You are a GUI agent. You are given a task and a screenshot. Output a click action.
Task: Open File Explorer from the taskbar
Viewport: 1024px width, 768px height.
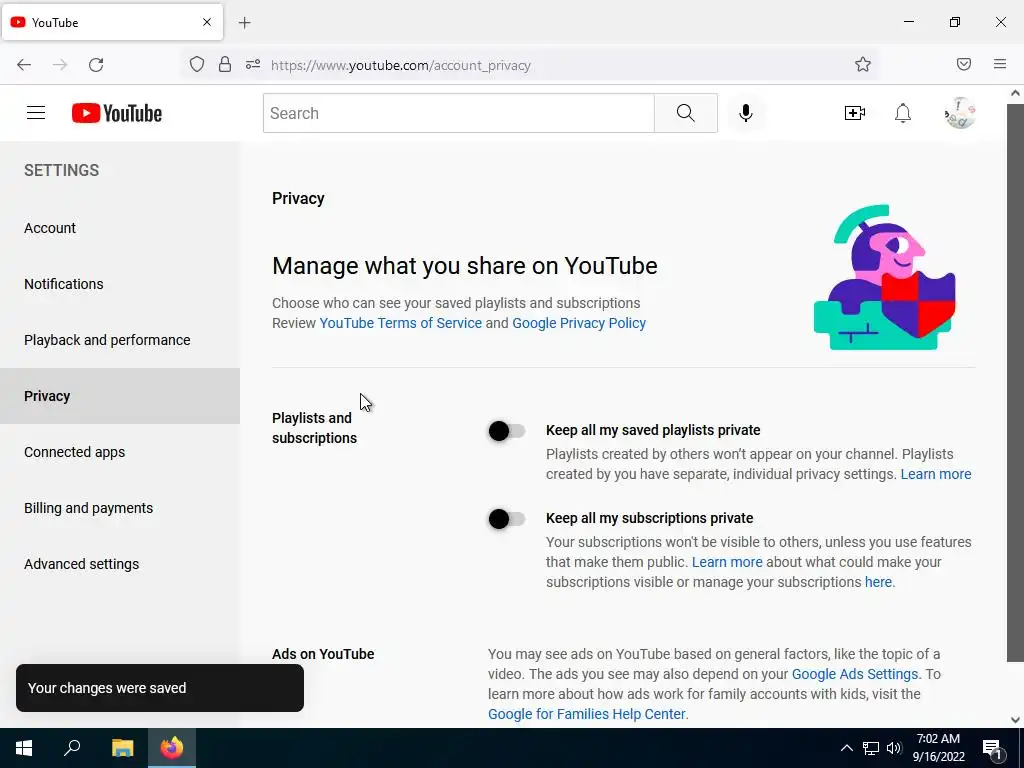[x=122, y=748]
